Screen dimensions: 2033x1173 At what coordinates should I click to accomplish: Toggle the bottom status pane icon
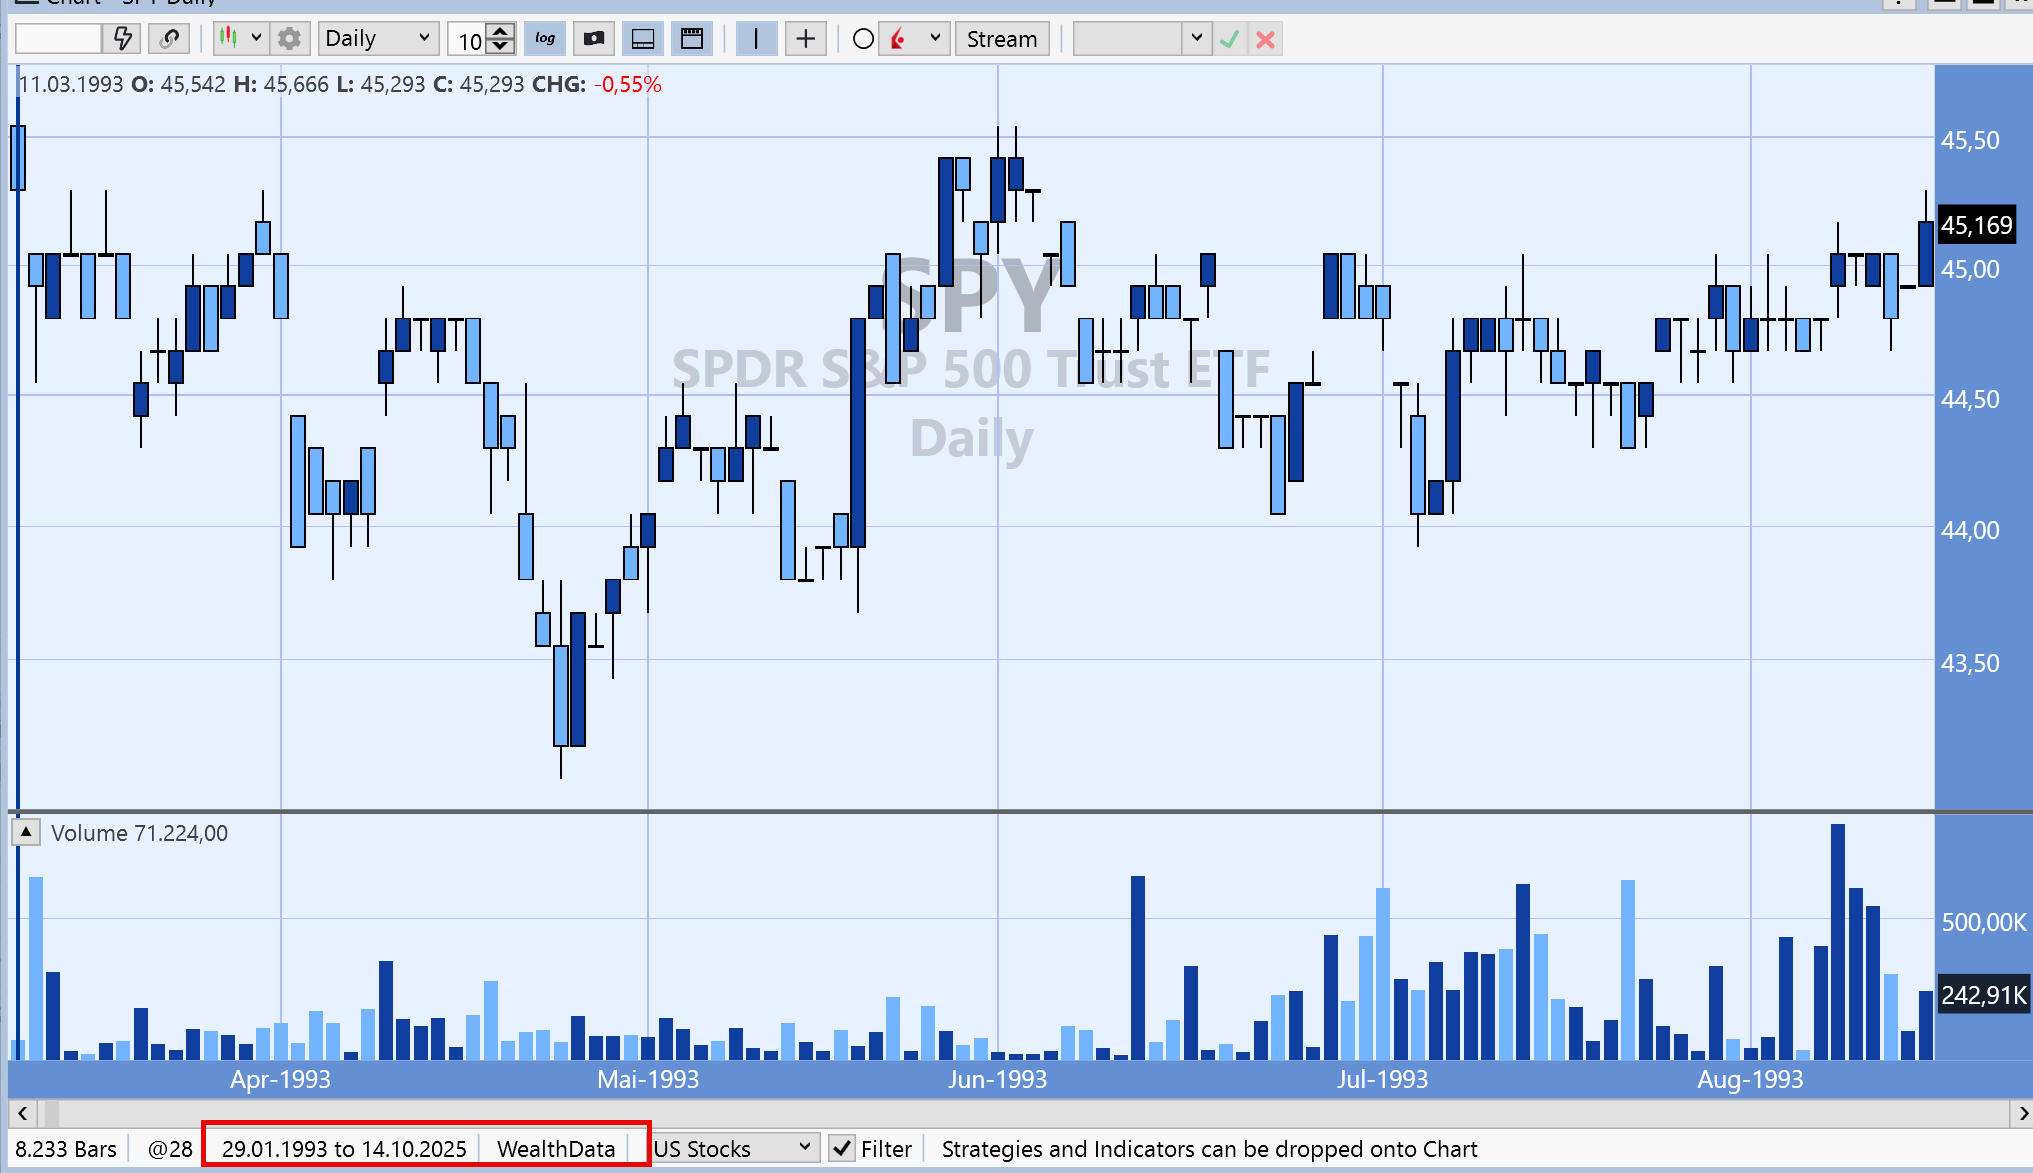(643, 39)
